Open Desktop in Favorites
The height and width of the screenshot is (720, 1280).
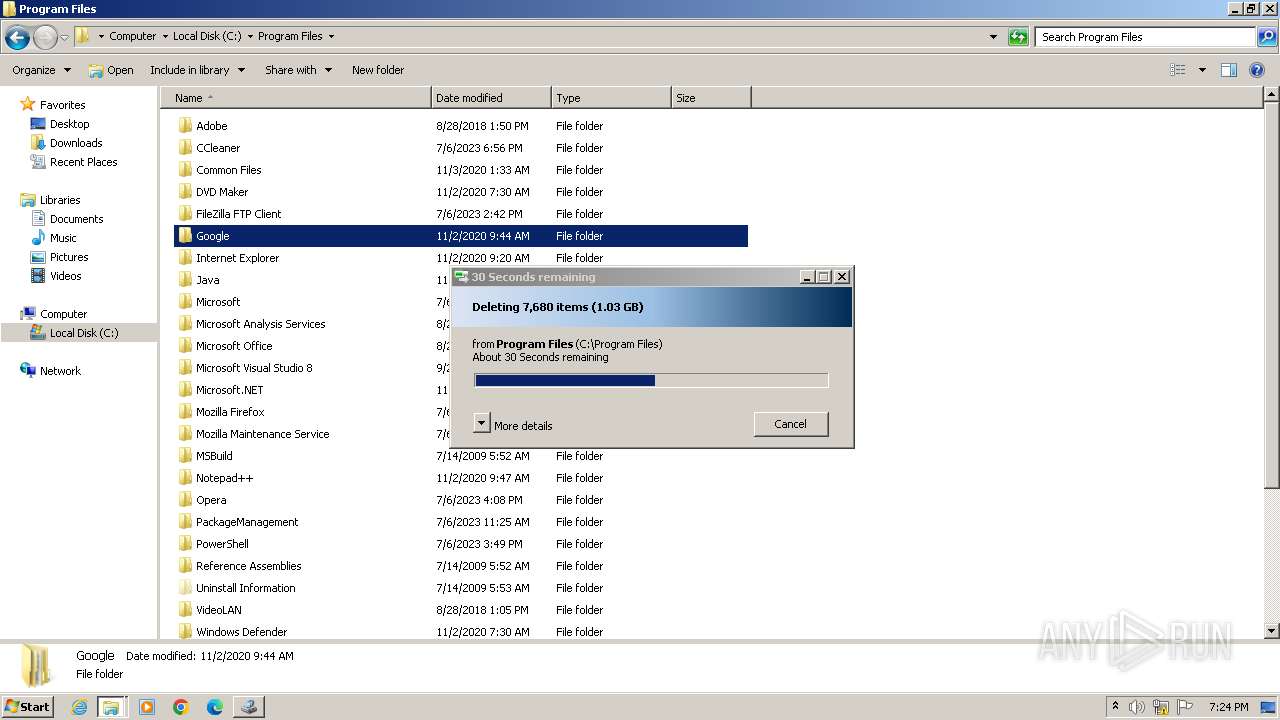69,124
